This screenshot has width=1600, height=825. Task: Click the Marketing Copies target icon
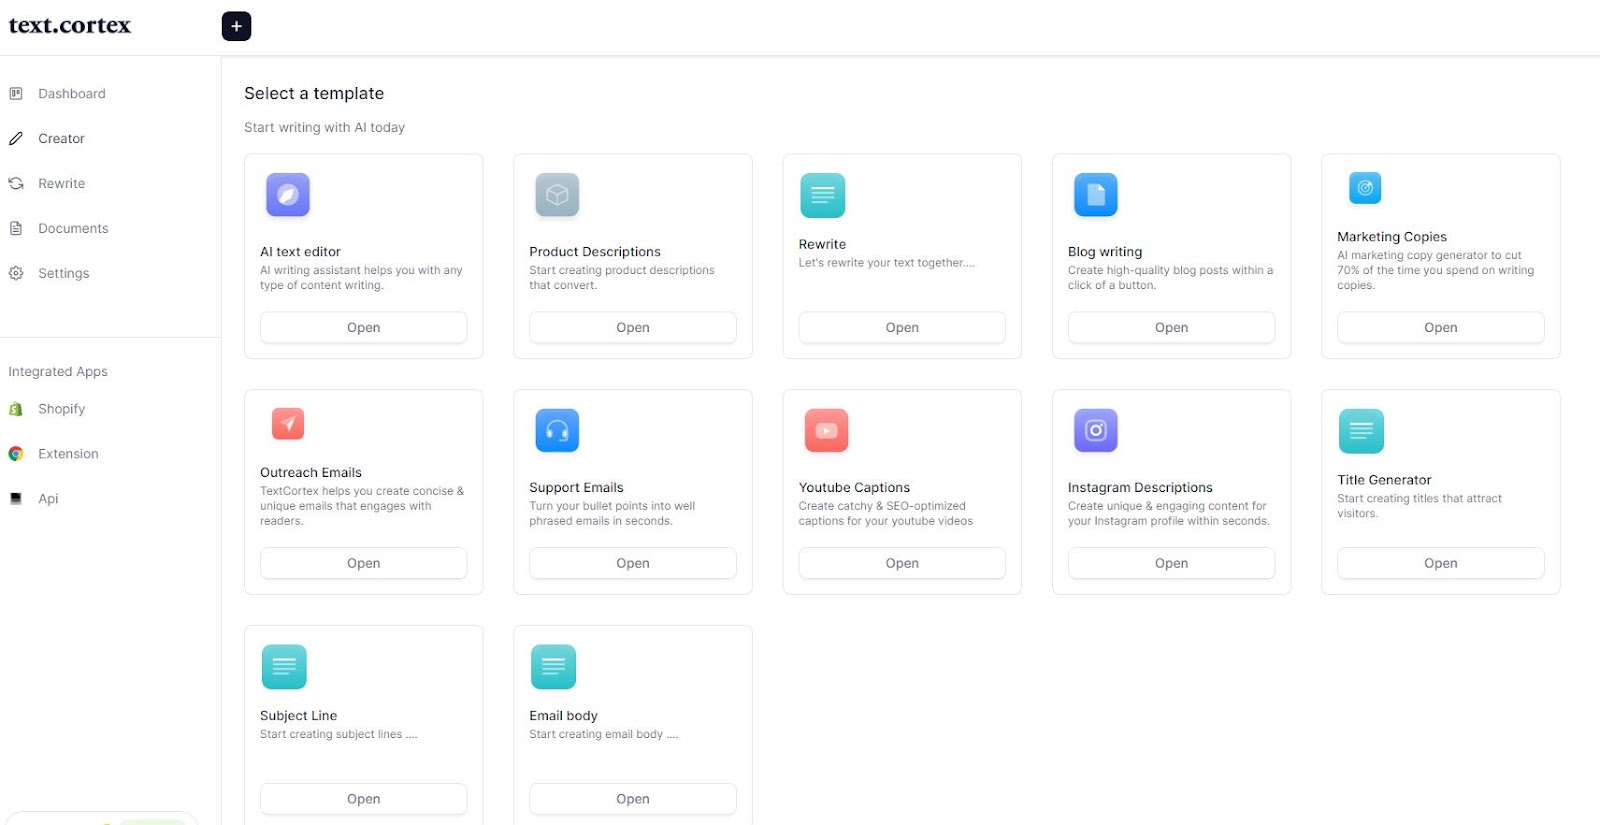(x=1364, y=188)
